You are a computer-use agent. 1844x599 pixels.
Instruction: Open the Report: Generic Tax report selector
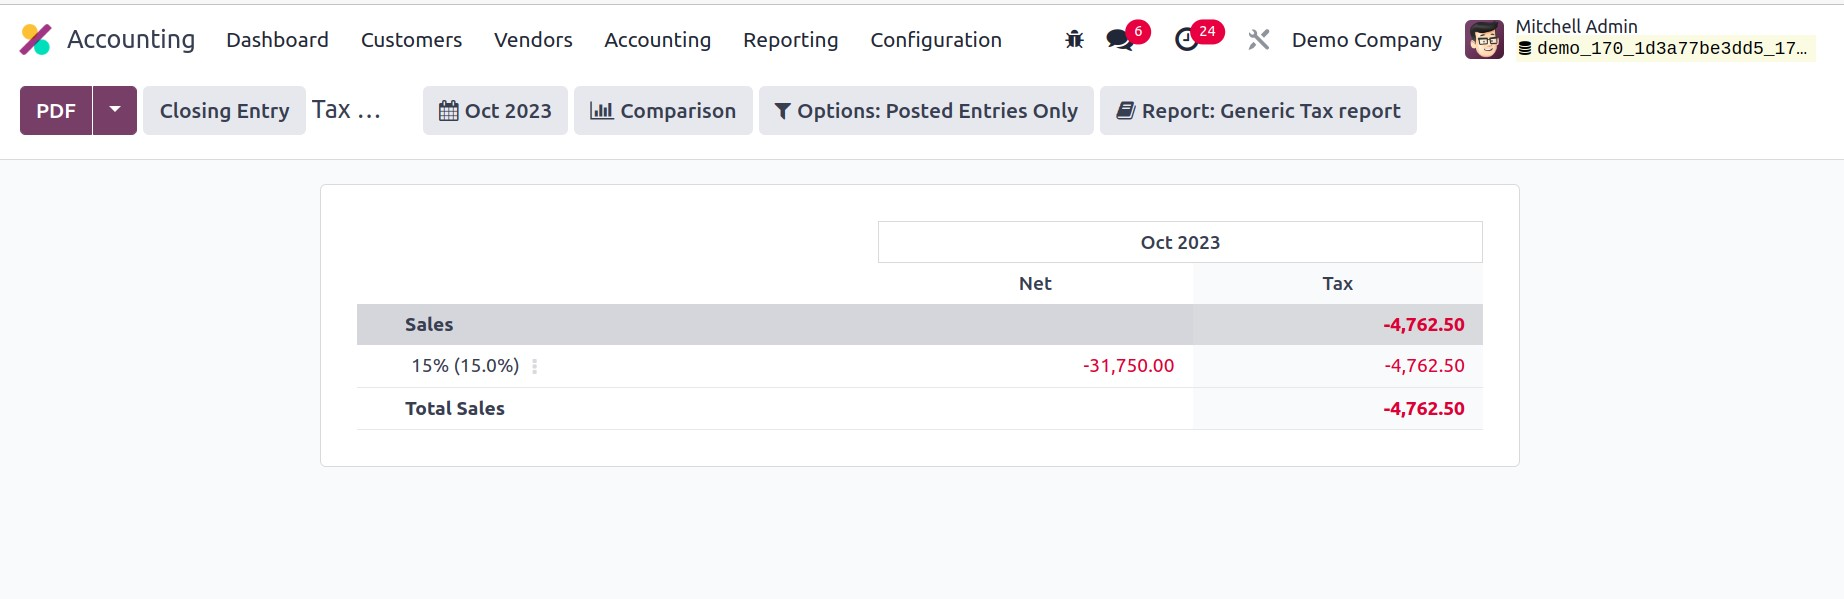(x=1258, y=111)
